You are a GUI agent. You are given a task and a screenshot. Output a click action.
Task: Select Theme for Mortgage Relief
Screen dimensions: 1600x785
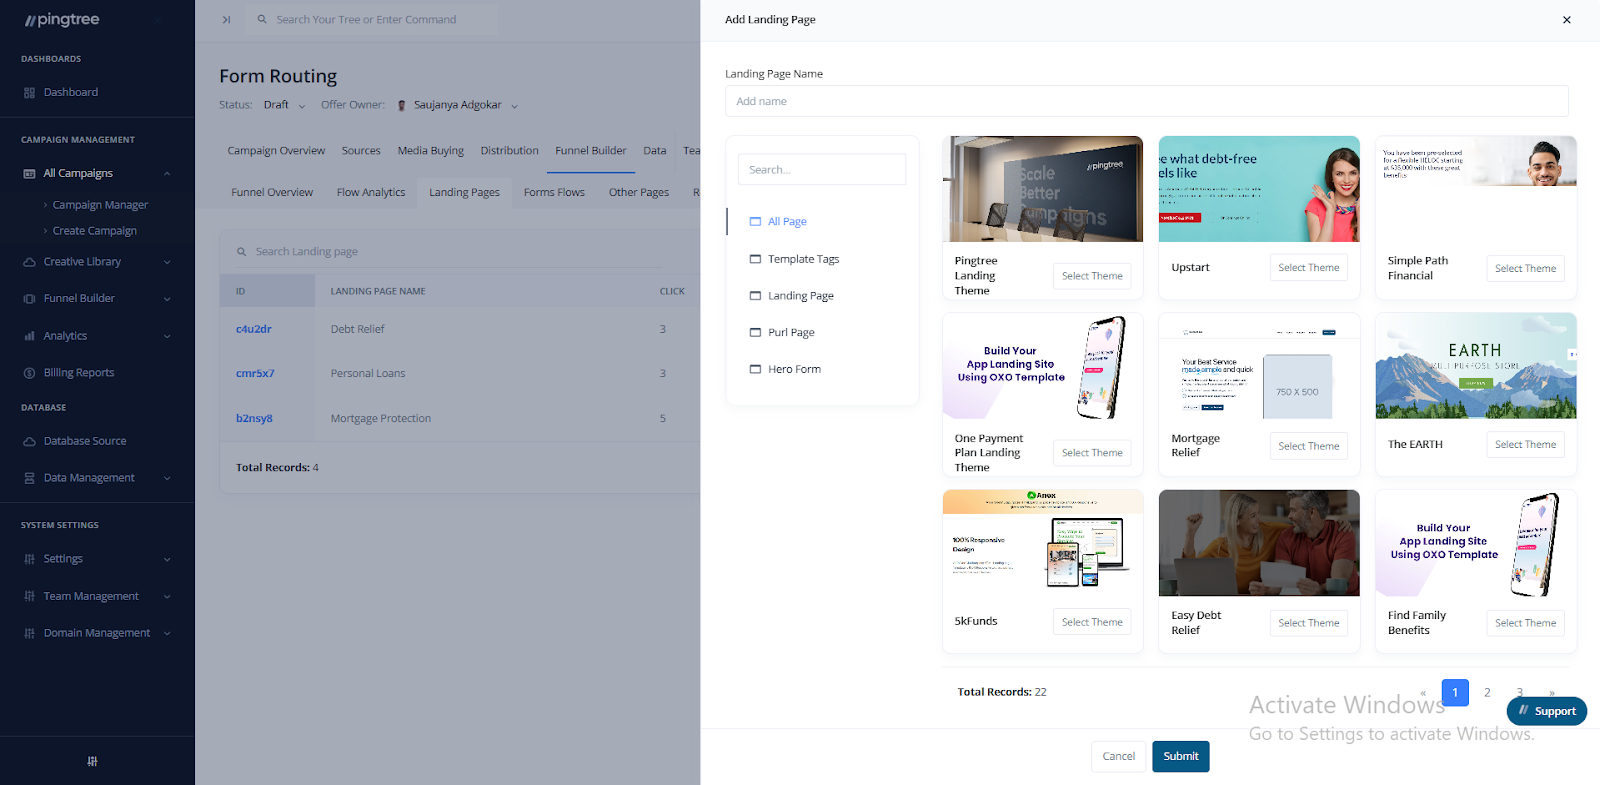1308,446
